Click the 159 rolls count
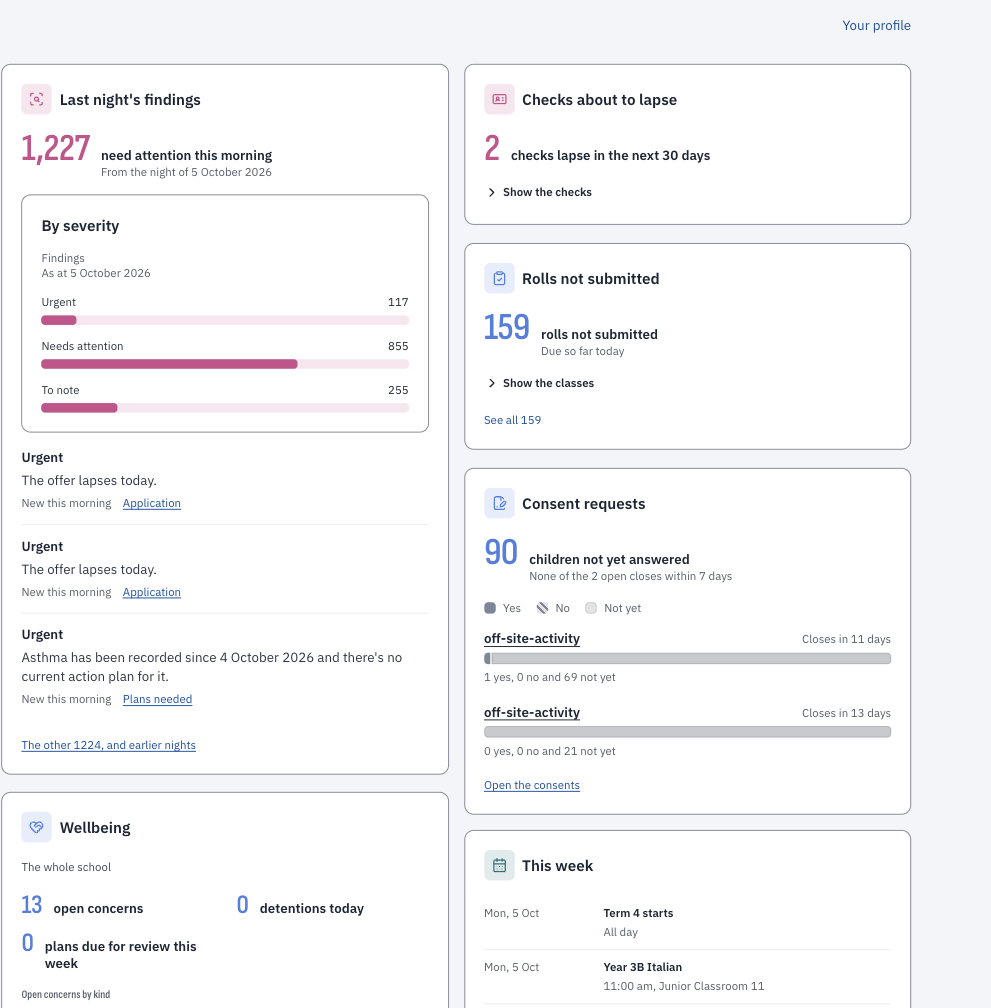The width and height of the screenshot is (991, 1008). tap(506, 327)
